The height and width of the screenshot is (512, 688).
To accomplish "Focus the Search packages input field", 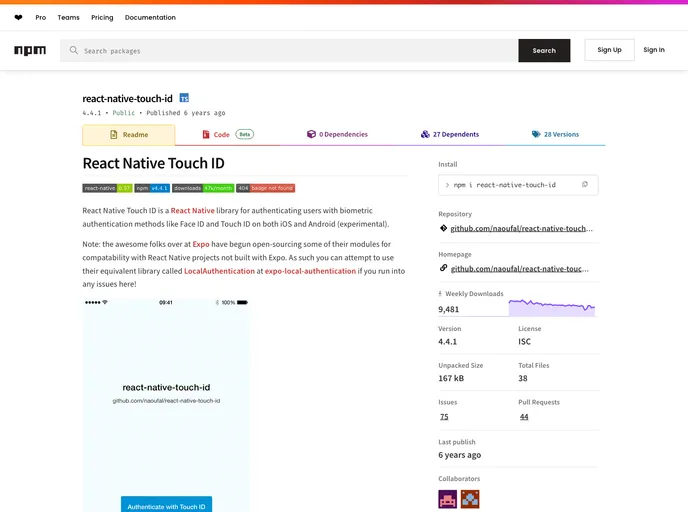I will [x=289, y=50].
